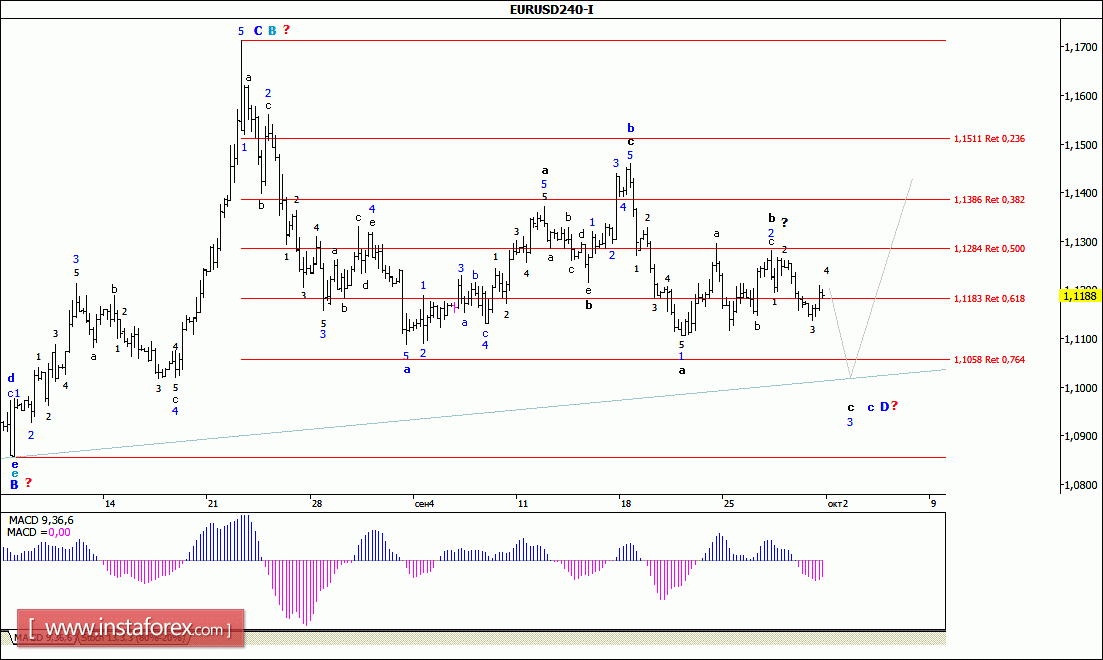1103x660 pixels.
Task: Click the окт2 date on time axis
Action: coord(837,503)
